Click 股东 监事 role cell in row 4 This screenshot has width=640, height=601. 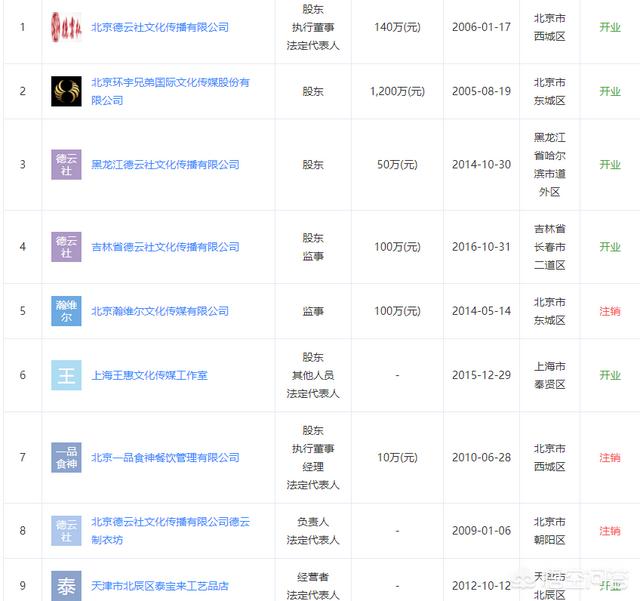pyautogui.click(x=313, y=247)
